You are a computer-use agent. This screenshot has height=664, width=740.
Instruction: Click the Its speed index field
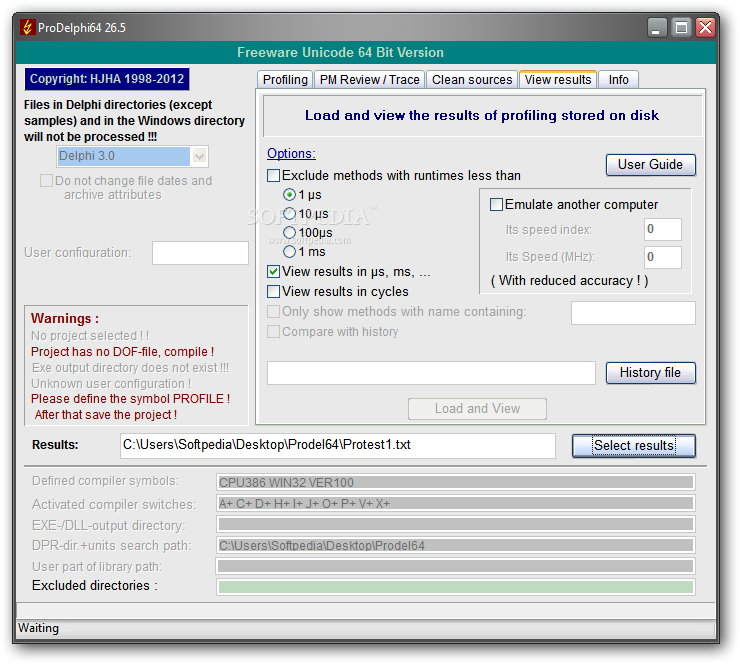663,229
